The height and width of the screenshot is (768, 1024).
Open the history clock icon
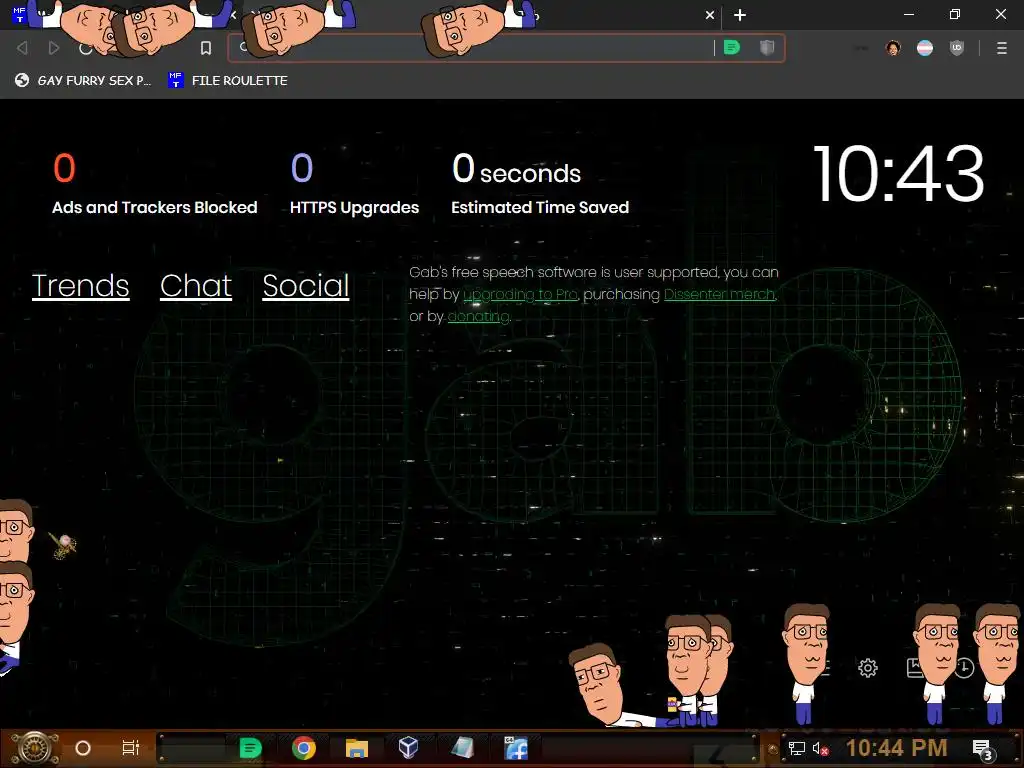[x=965, y=667]
